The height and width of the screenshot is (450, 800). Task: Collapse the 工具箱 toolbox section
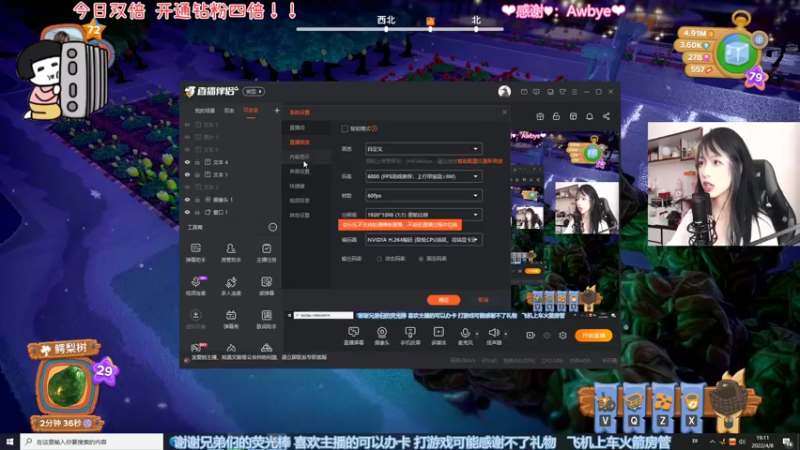pos(273,227)
